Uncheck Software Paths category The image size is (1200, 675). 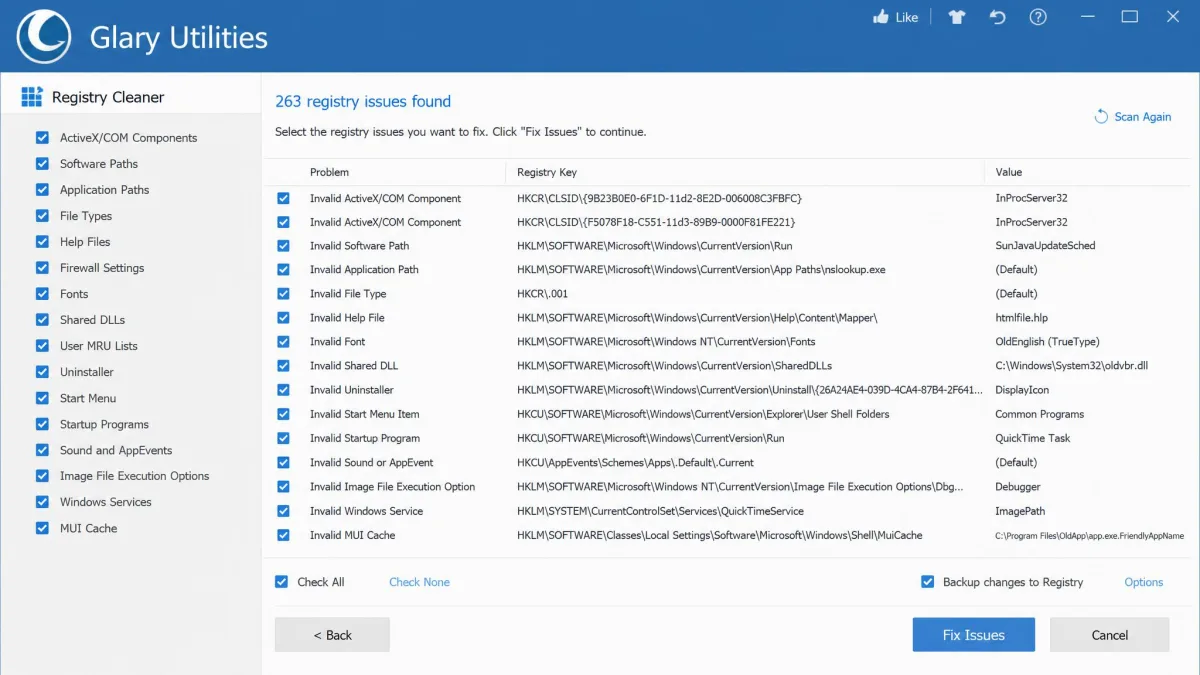(42, 163)
